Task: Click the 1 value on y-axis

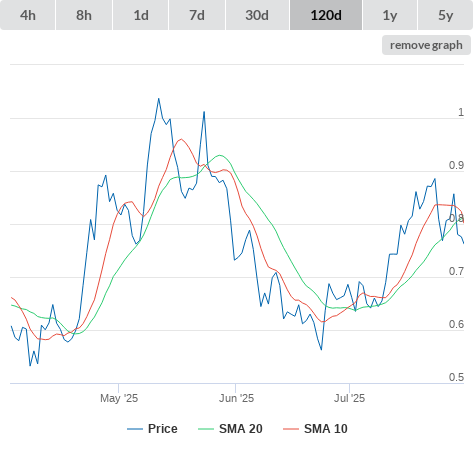Action: [x=461, y=112]
